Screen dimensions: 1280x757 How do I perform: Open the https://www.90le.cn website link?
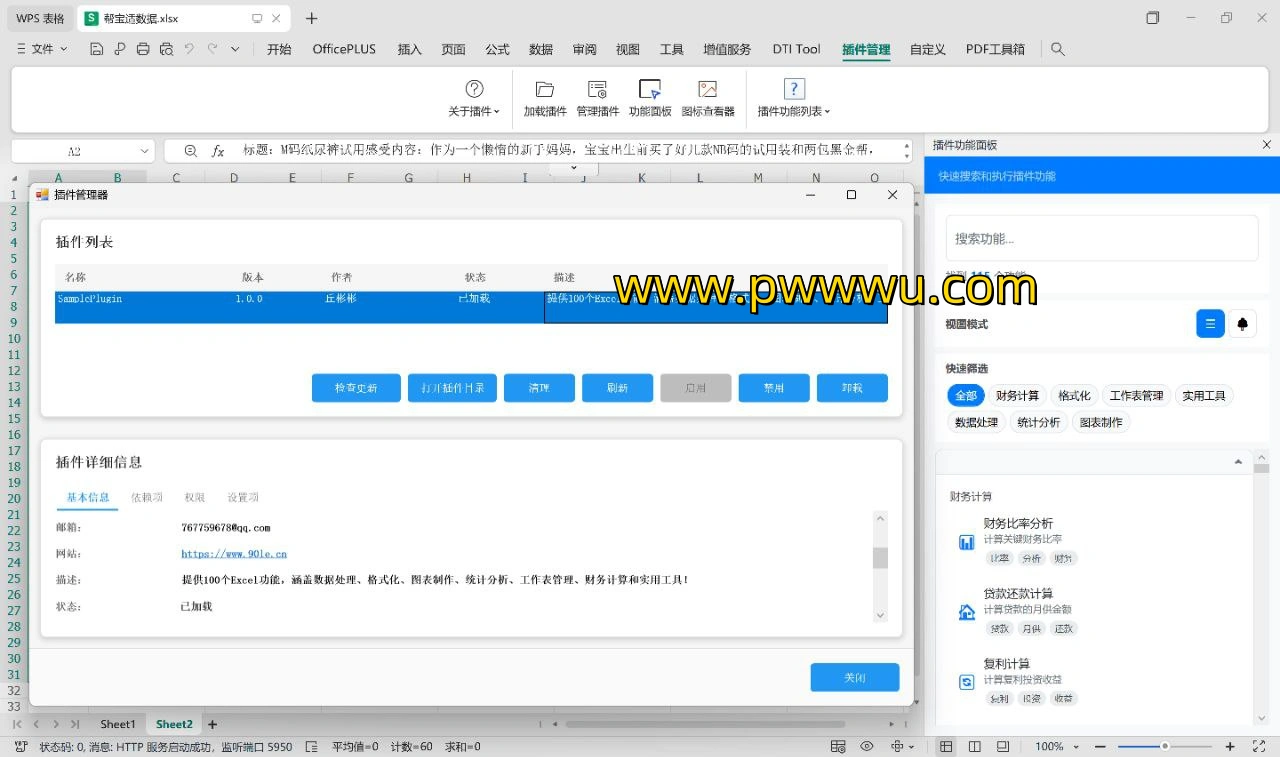(234, 553)
